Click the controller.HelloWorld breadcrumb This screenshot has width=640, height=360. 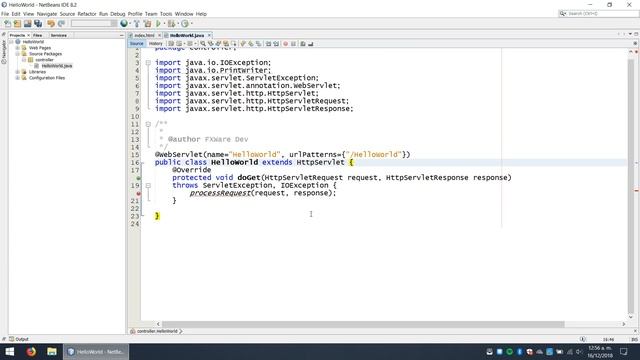[x=157, y=331]
